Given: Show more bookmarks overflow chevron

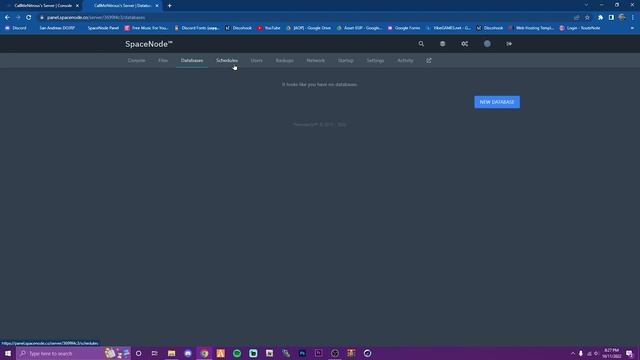Looking at the screenshot, I should (x=632, y=28).
